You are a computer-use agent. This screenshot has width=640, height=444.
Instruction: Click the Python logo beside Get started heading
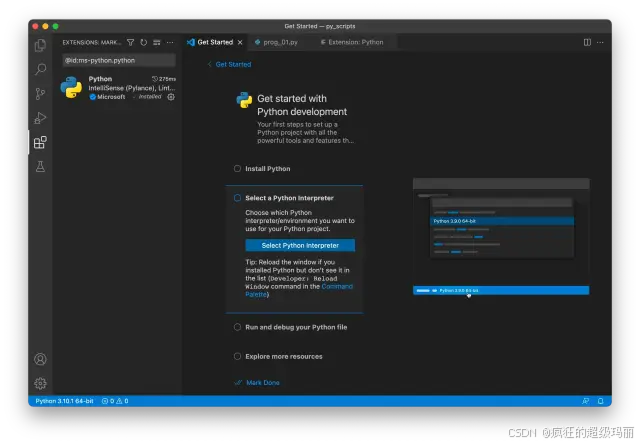point(244,100)
